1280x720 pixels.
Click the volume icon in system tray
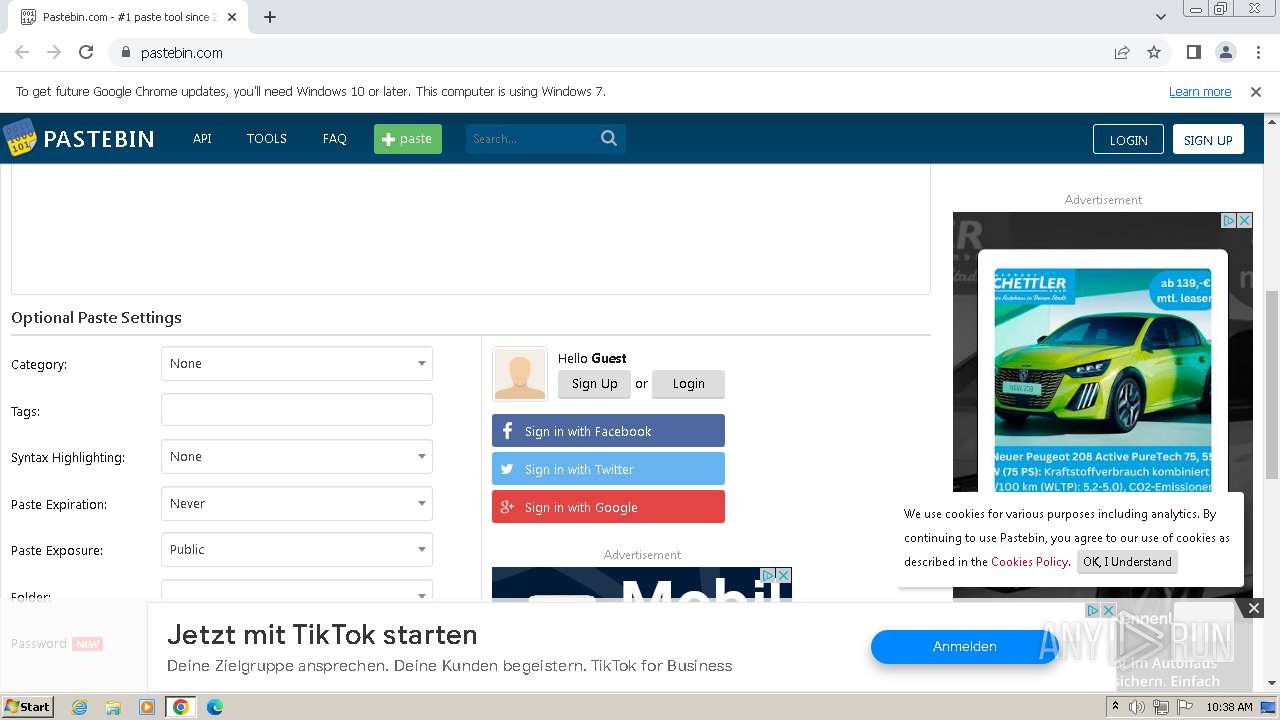1137,707
